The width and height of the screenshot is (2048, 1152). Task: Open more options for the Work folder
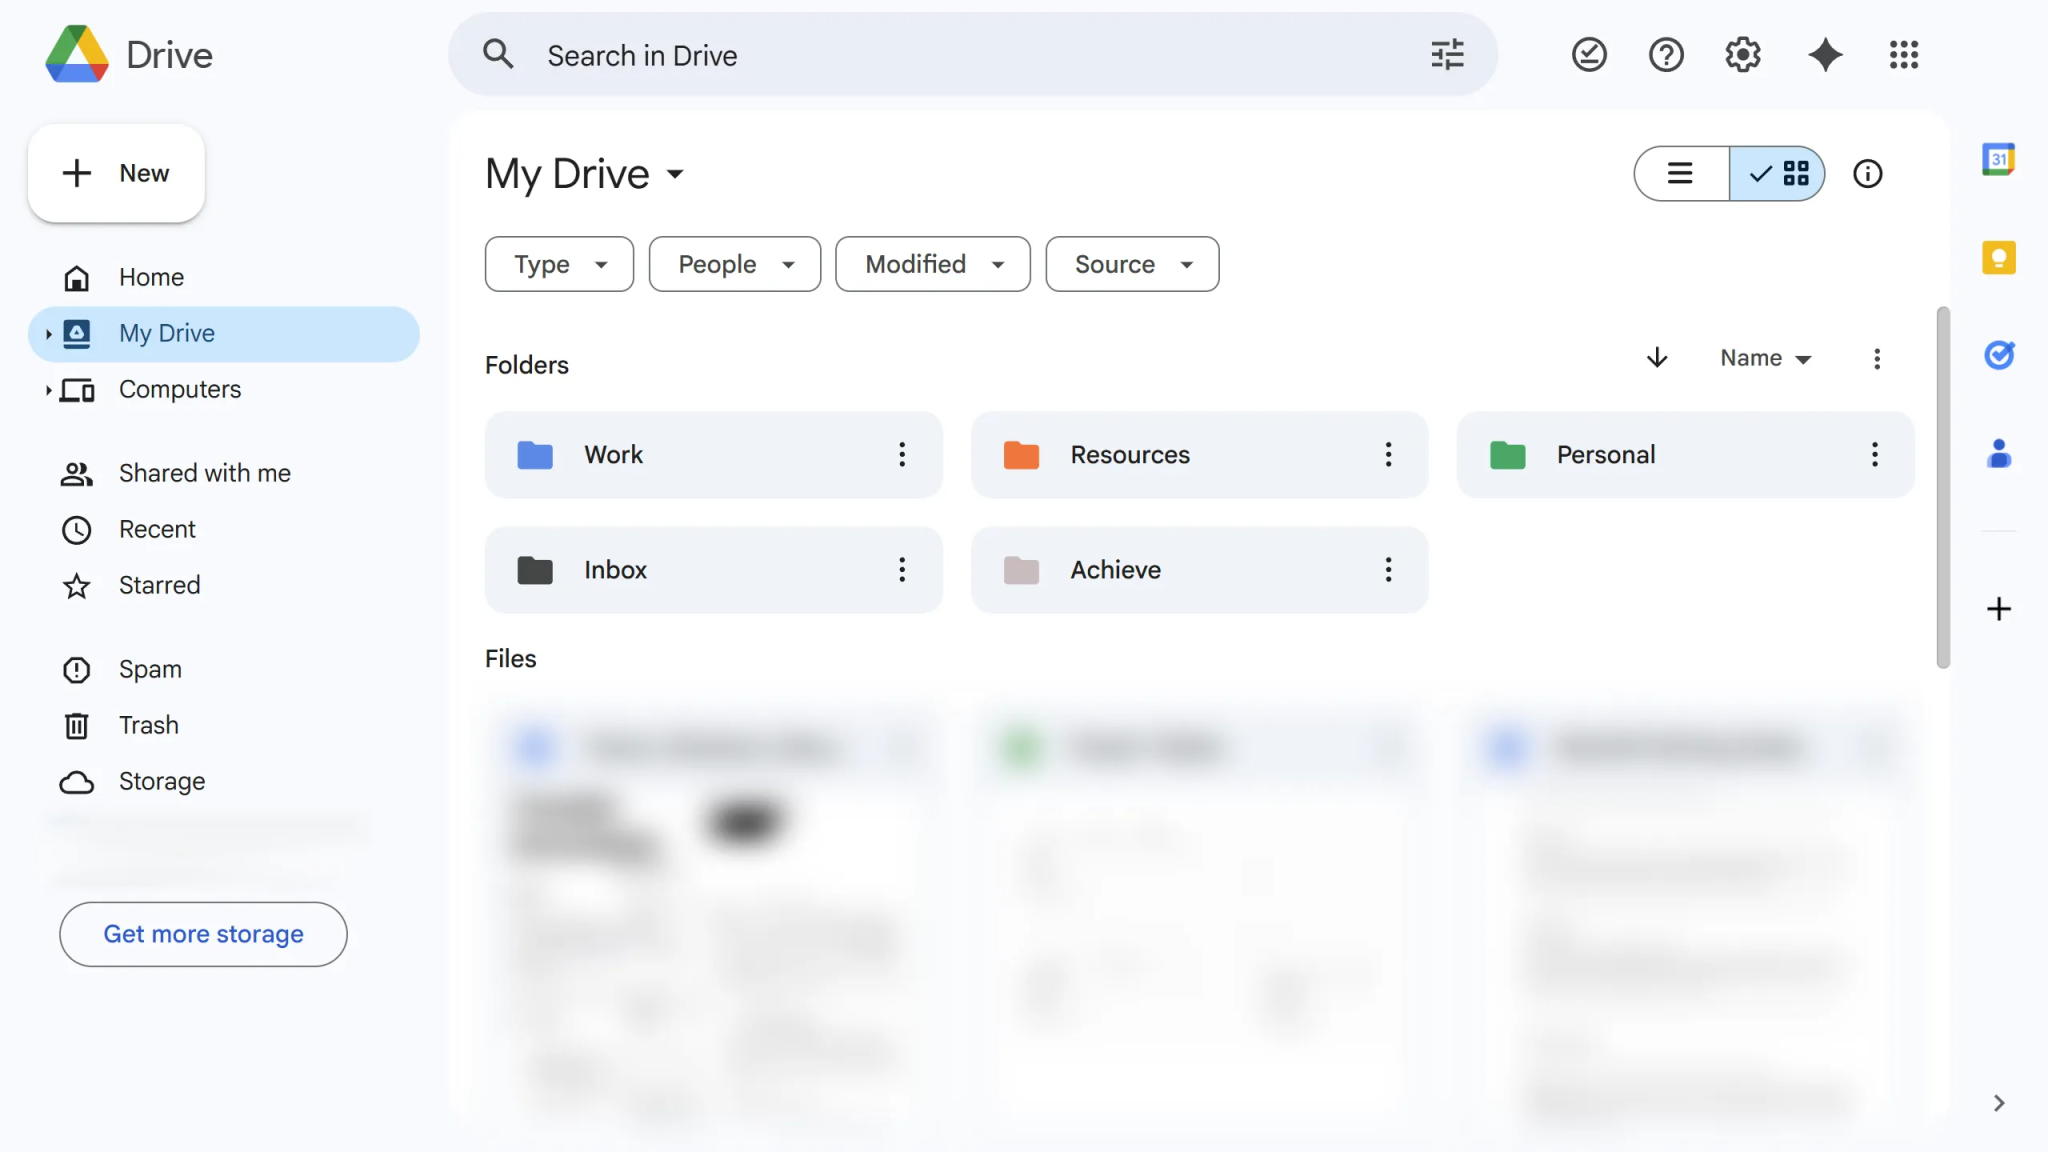(902, 454)
